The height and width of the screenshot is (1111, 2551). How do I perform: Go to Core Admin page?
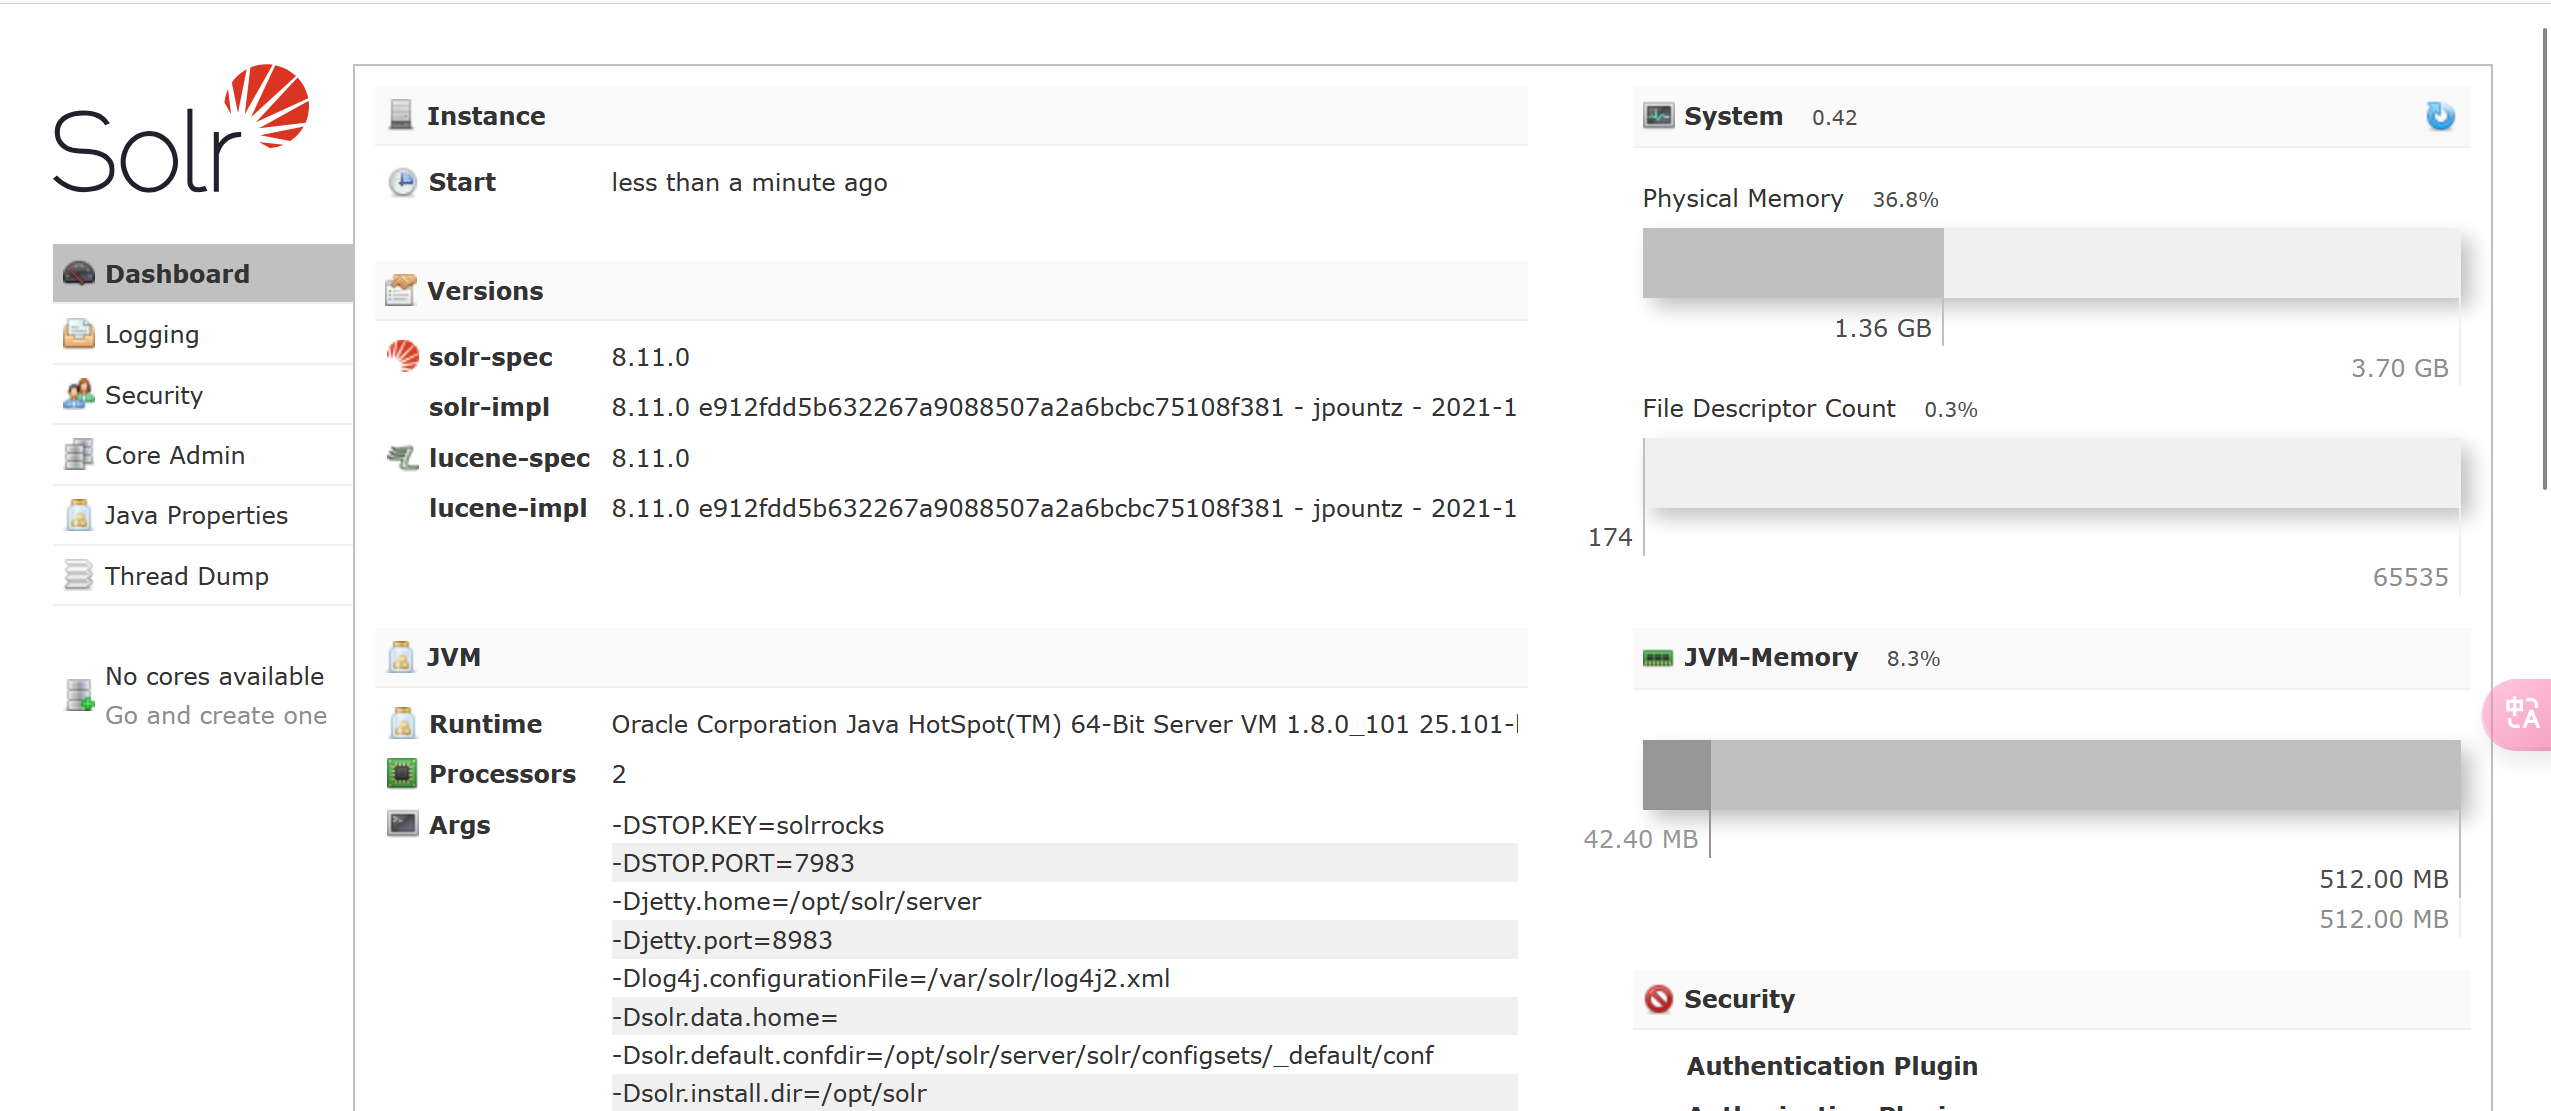[175, 455]
